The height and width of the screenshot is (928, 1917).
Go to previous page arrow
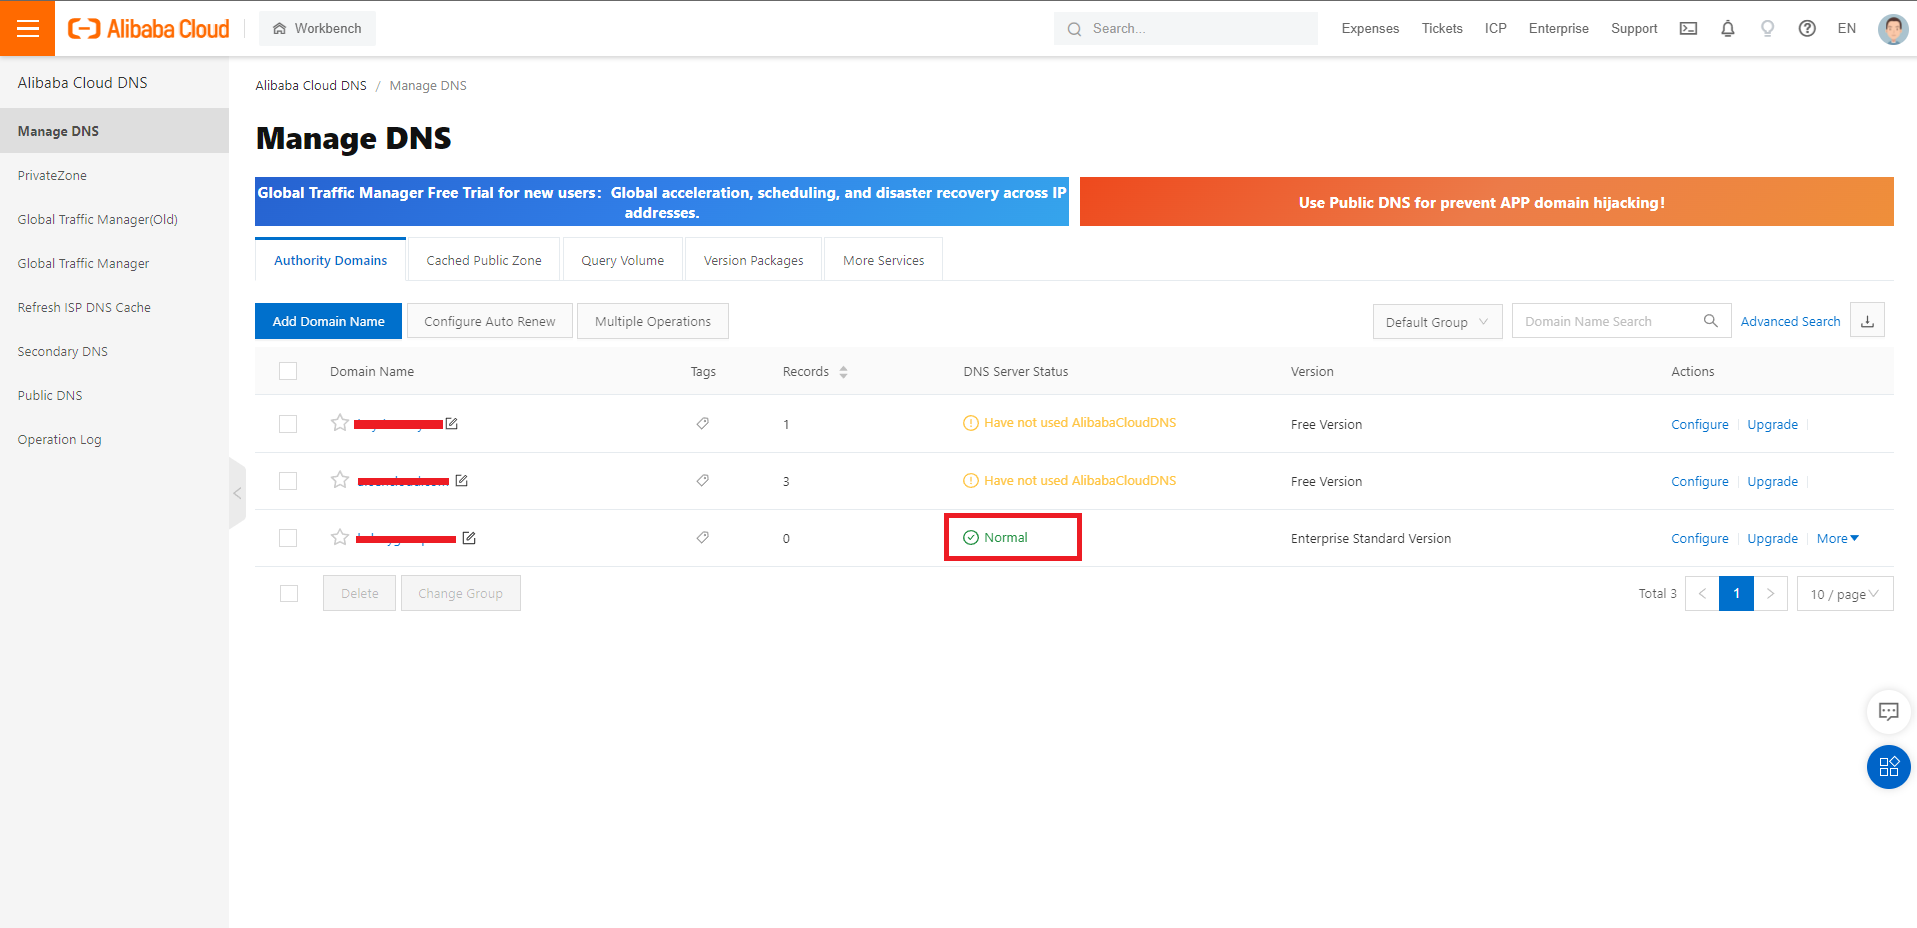coord(1702,594)
